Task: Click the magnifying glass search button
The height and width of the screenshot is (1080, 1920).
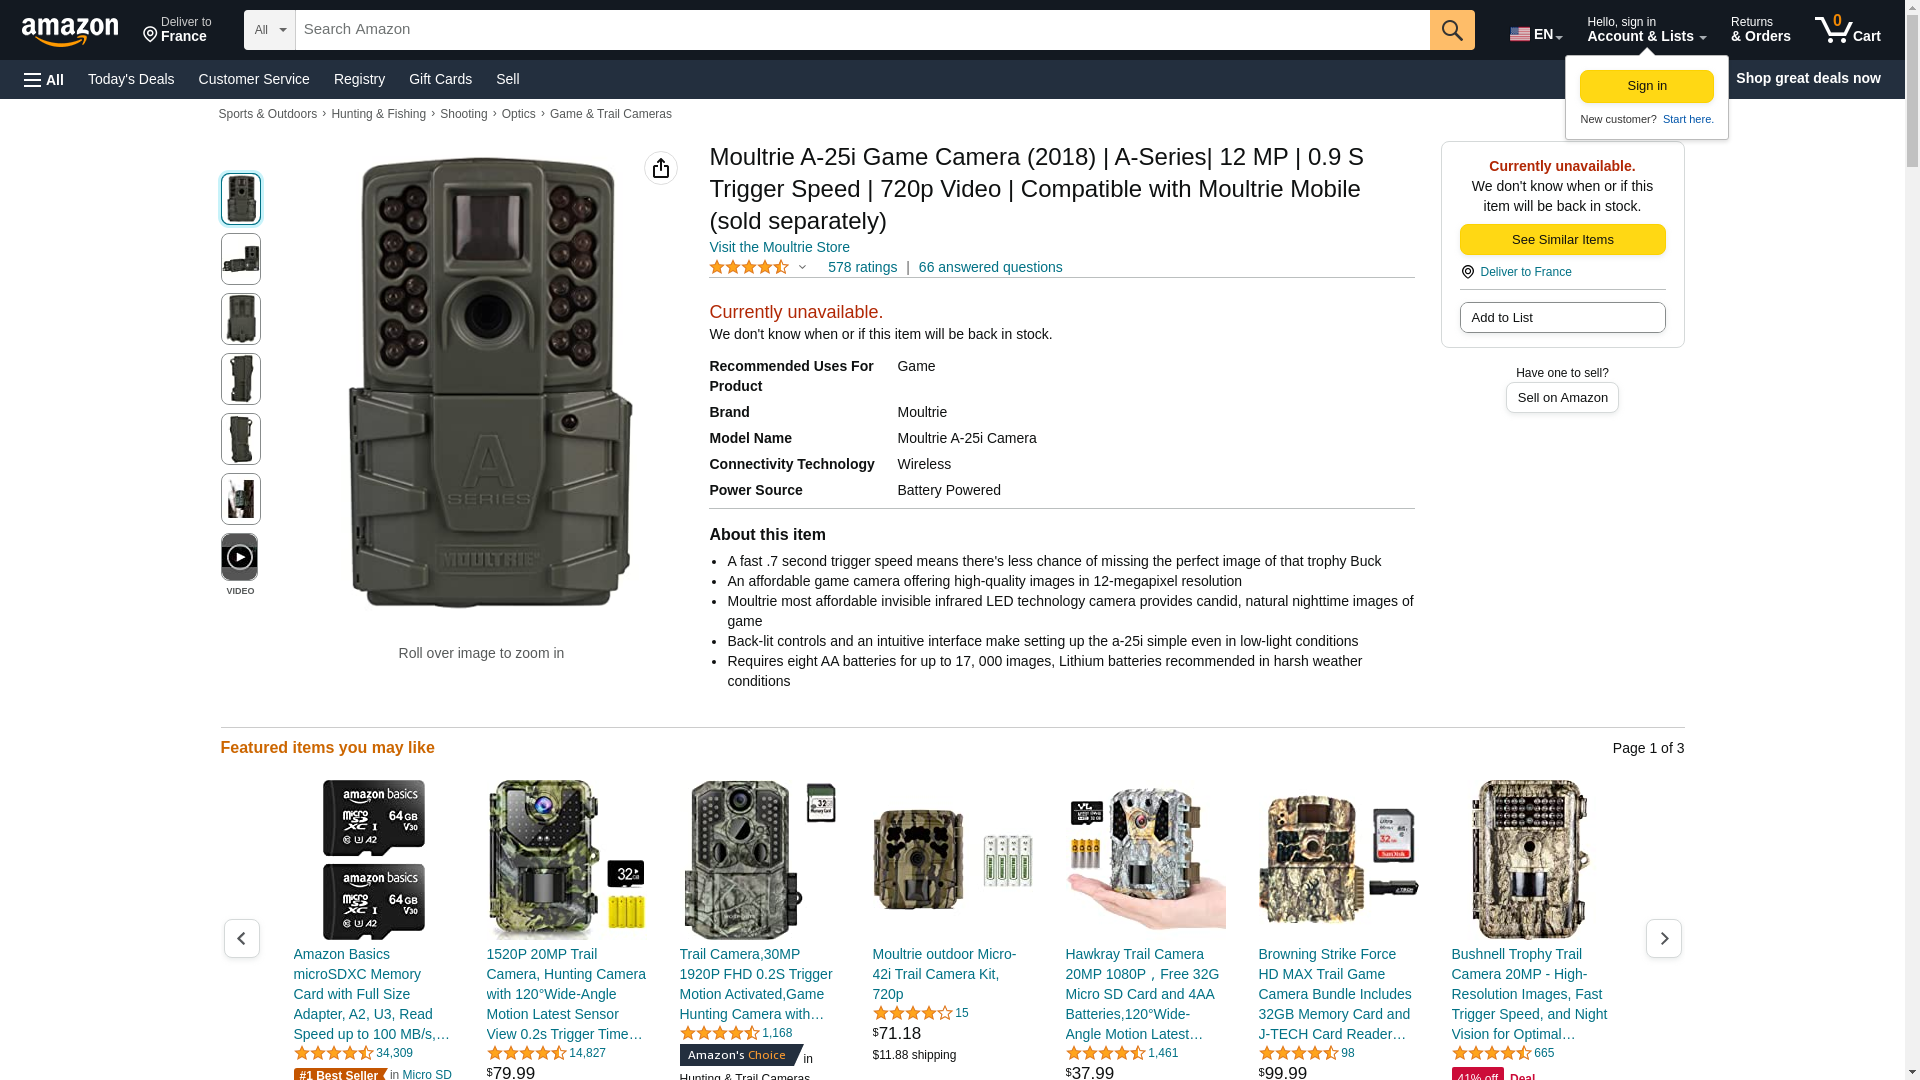Action: [1452, 30]
